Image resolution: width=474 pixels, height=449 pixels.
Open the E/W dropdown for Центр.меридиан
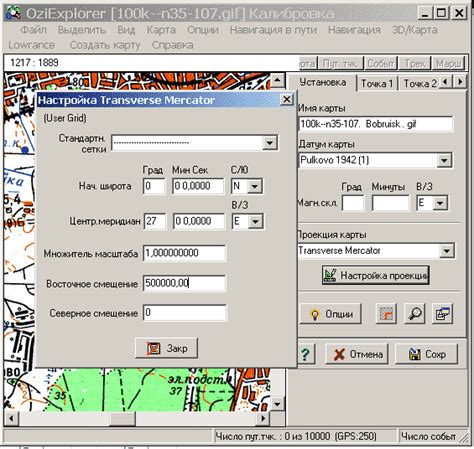(255, 221)
